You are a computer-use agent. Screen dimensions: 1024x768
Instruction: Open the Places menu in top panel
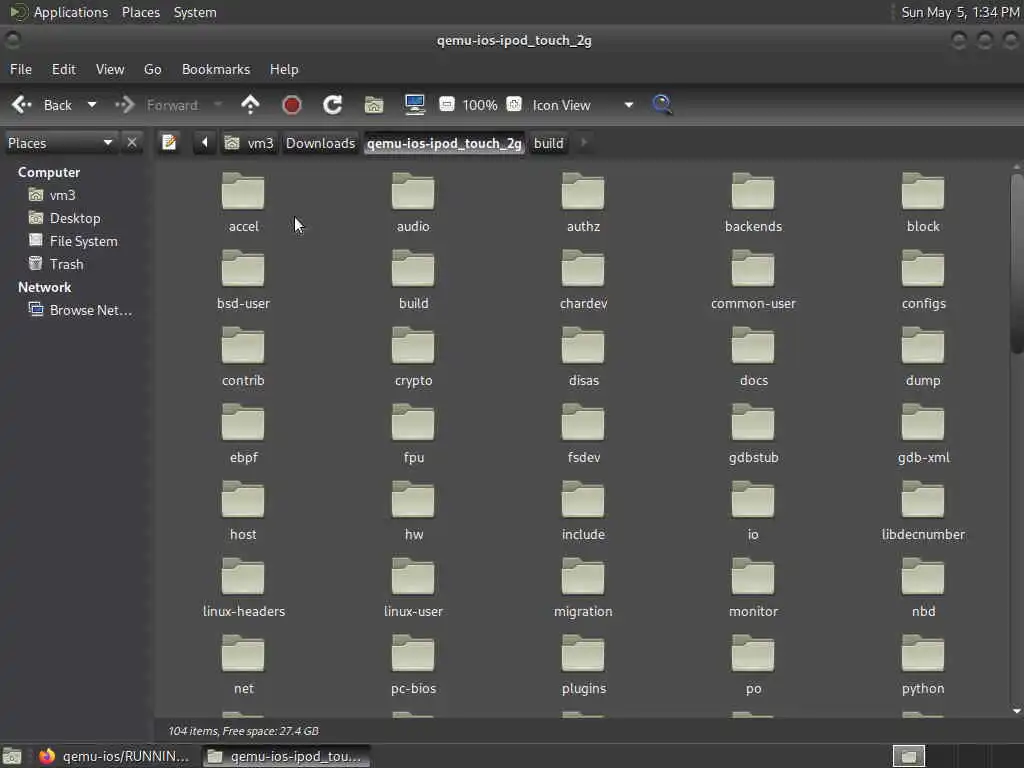coord(140,12)
